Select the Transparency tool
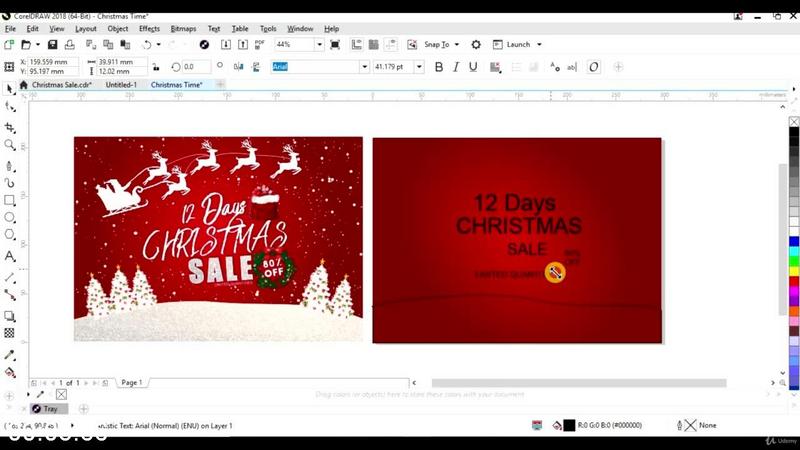 (x=10, y=333)
